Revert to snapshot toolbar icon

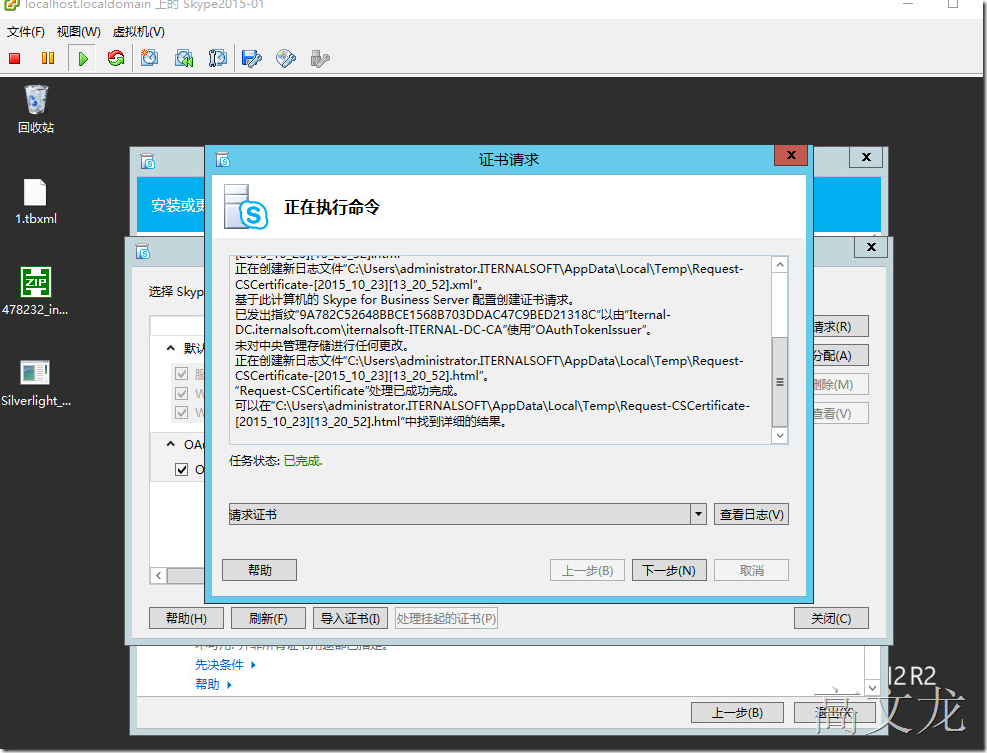click(x=184, y=59)
